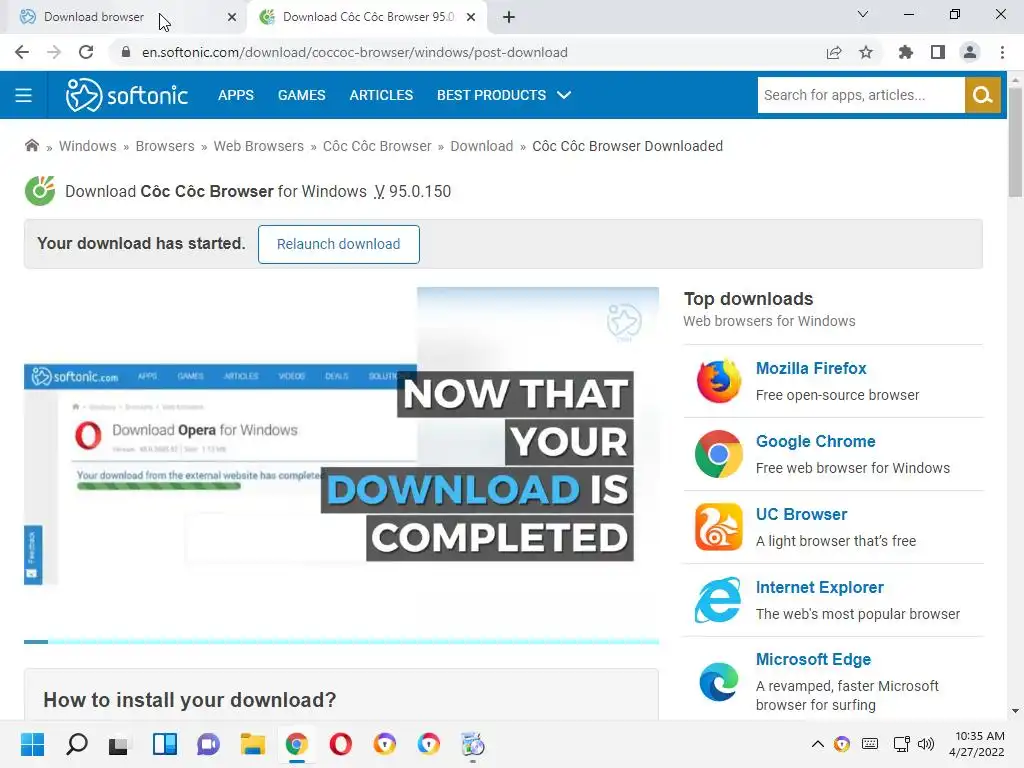The image size is (1024, 768).
Task: Open Google Chrome icon in Top downloads
Action: pyautogui.click(x=718, y=454)
